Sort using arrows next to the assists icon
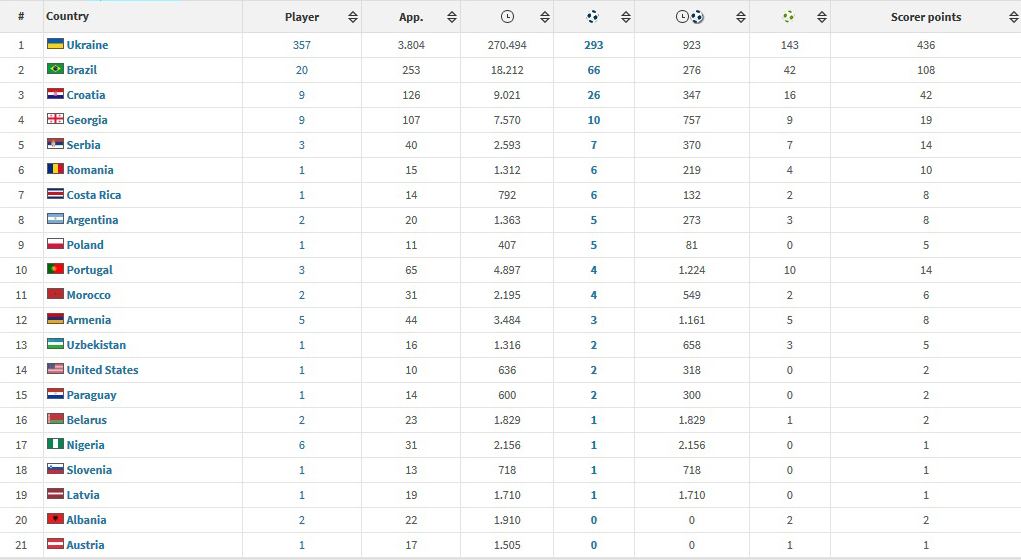 point(821,17)
